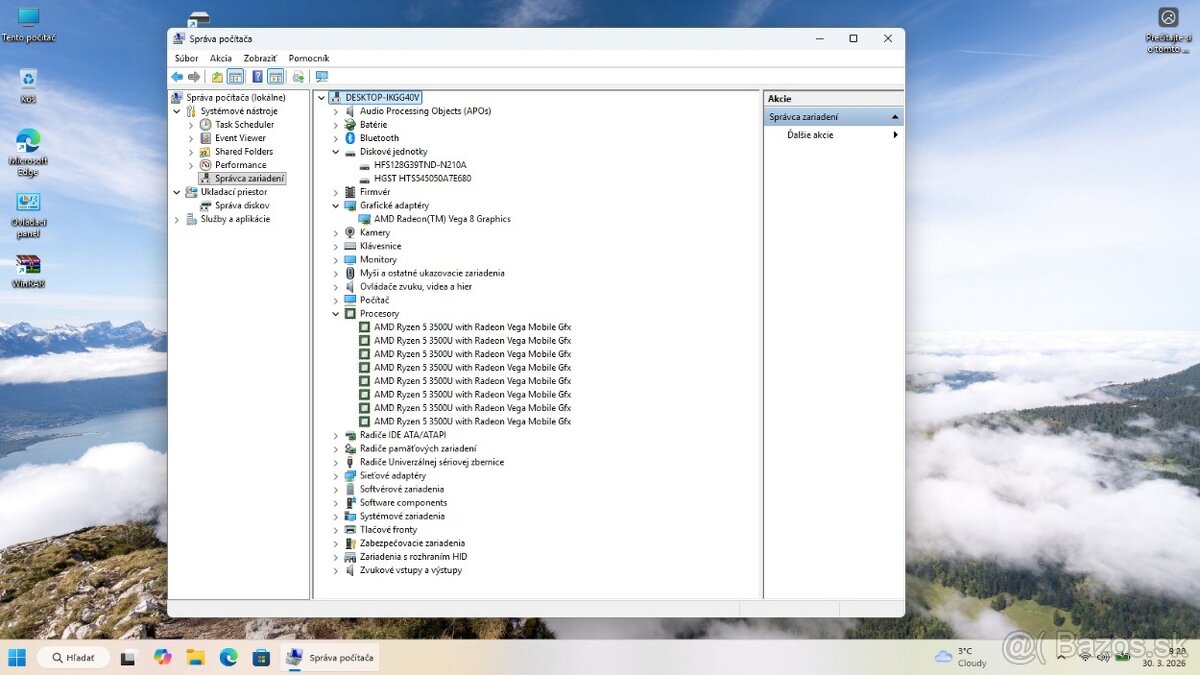Collapse the Grafické adaptéry category
1200x675 pixels.
tap(335, 205)
